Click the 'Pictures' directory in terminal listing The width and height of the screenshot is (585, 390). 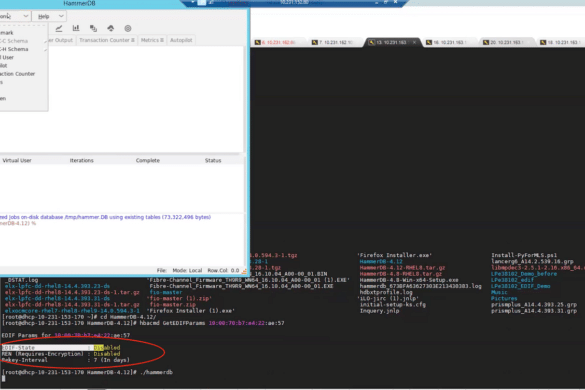pos(504,299)
